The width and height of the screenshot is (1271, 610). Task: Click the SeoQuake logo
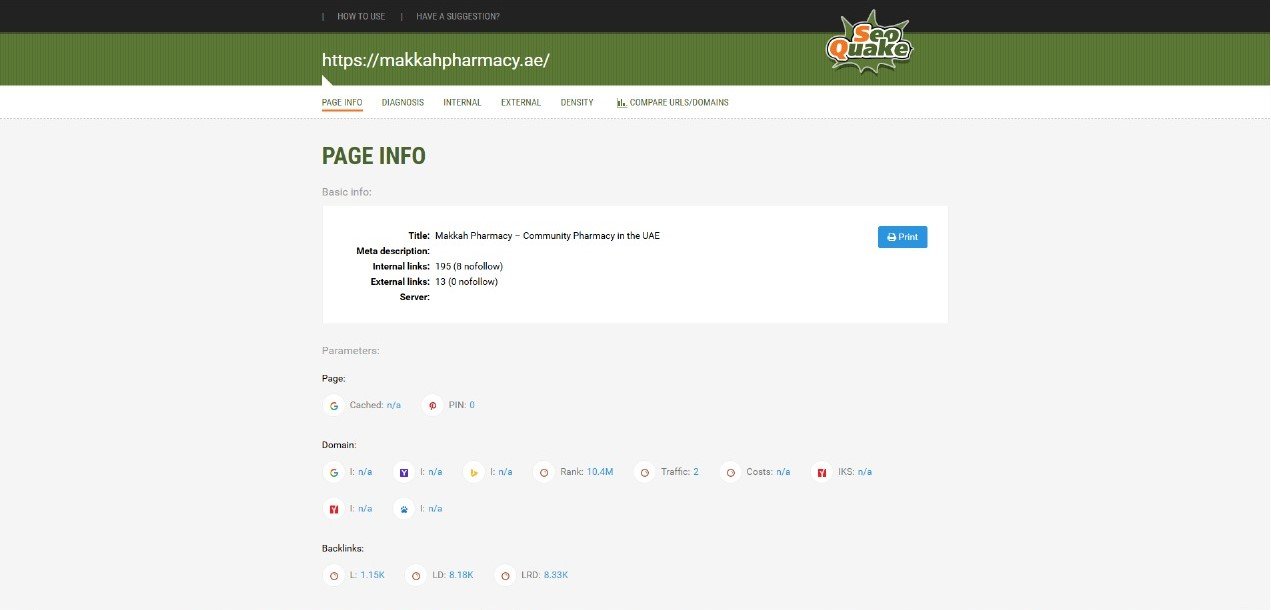coord(869,42)
